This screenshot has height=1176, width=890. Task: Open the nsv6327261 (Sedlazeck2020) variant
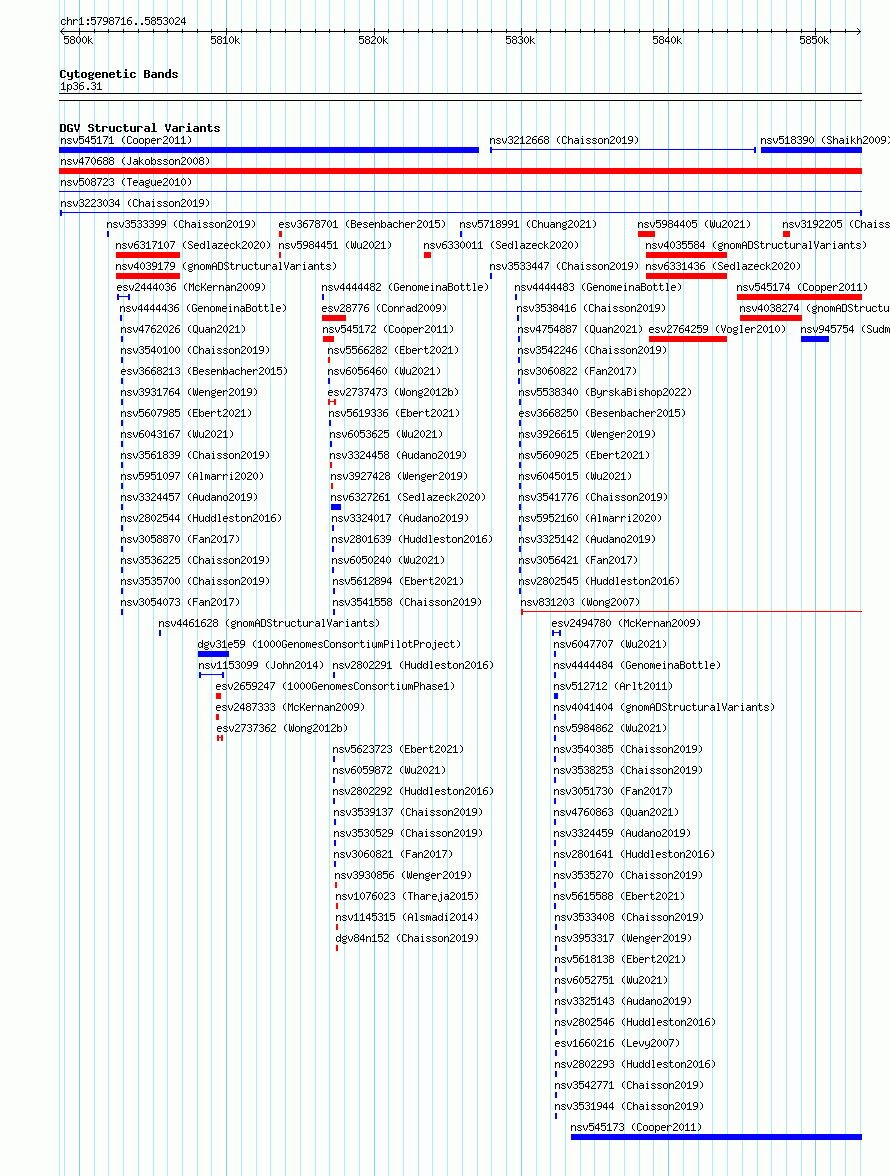point(408,497)
